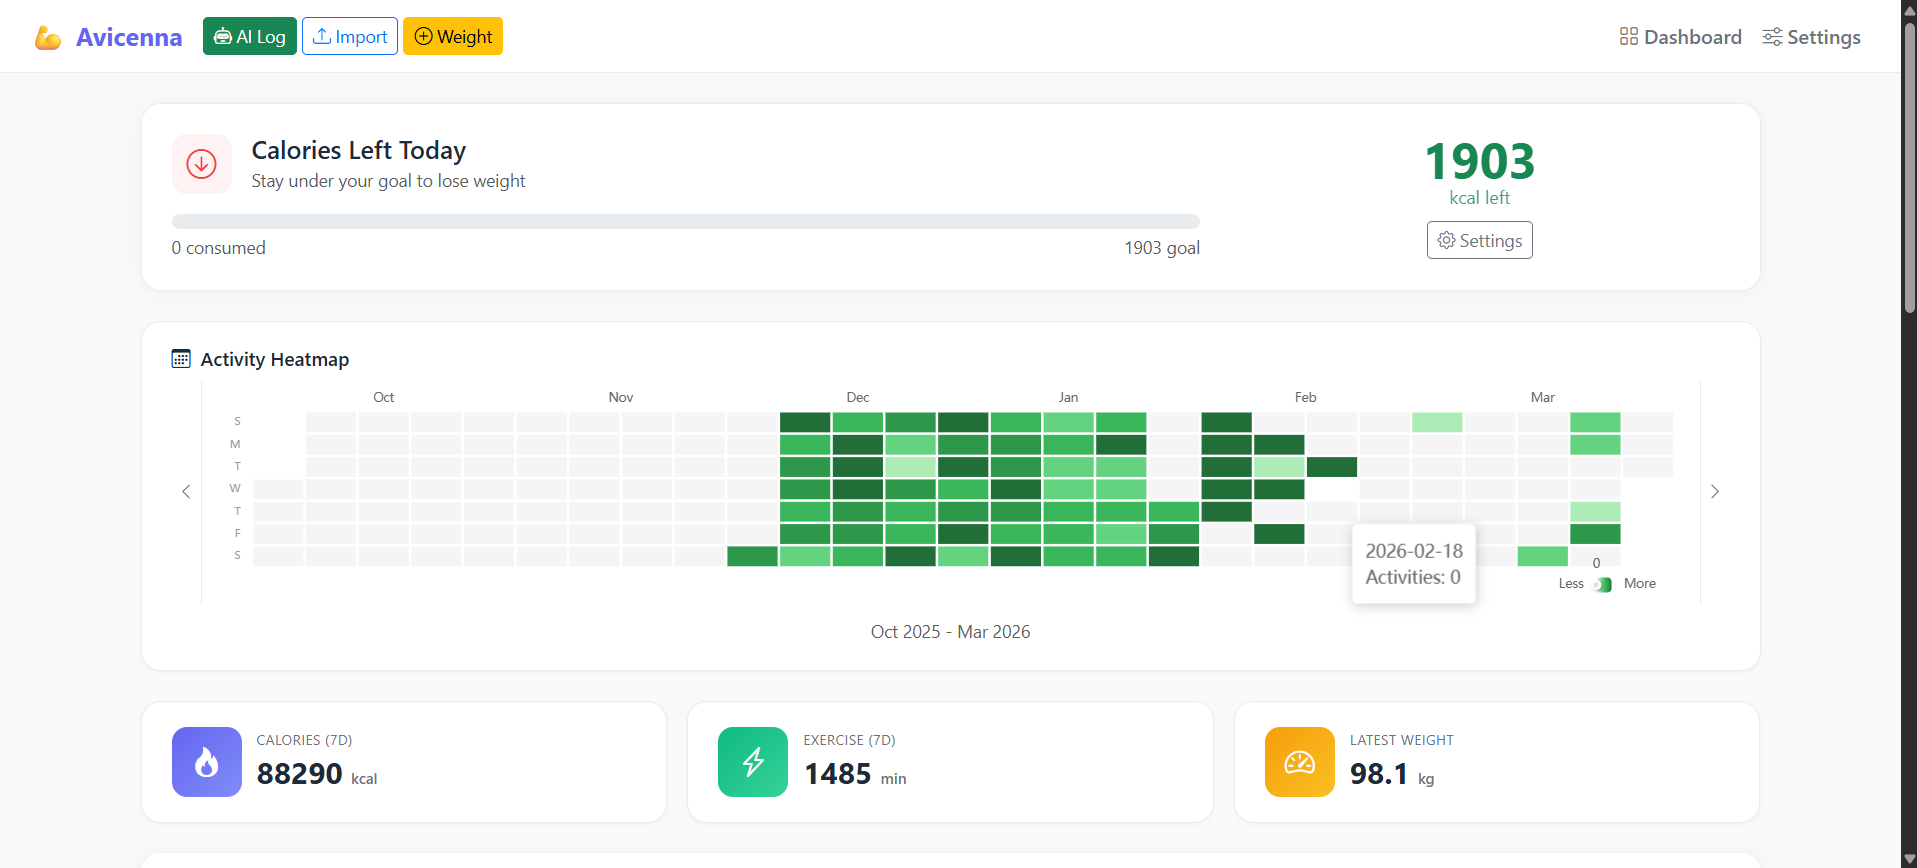Click the Import button
Viewport: 1917px width, 868px height.
pyautogui.click(x=350, y=36)
